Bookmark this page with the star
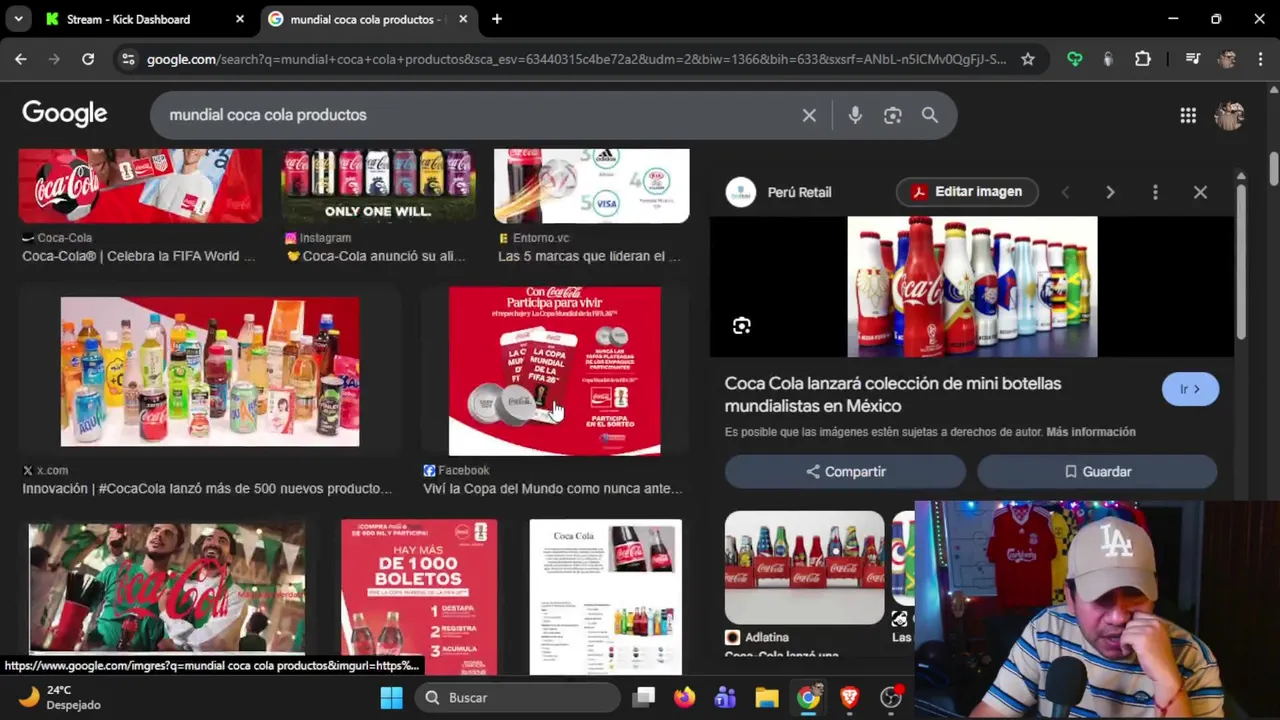Image resolution: width=1280 pixels, height=720 pixels. pos(1027,59)
